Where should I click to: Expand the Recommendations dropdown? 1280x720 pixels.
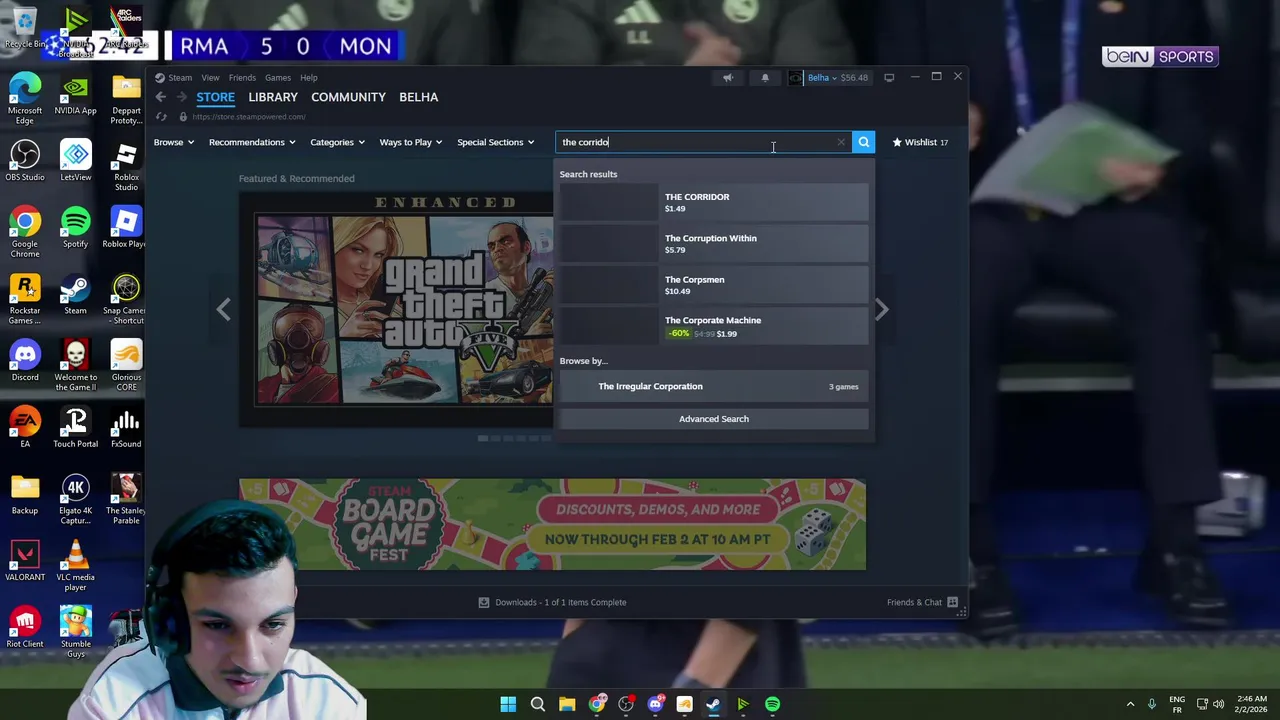point(252,142)
